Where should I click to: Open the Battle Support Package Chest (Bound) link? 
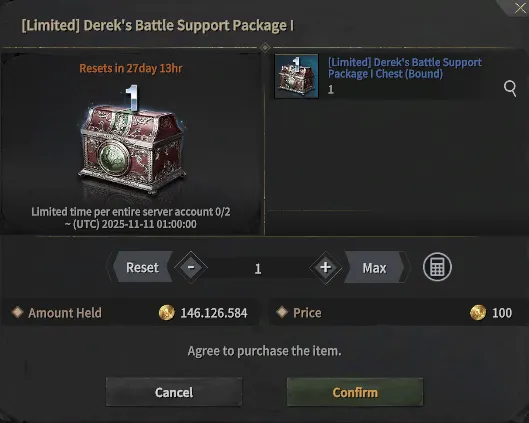405,68
